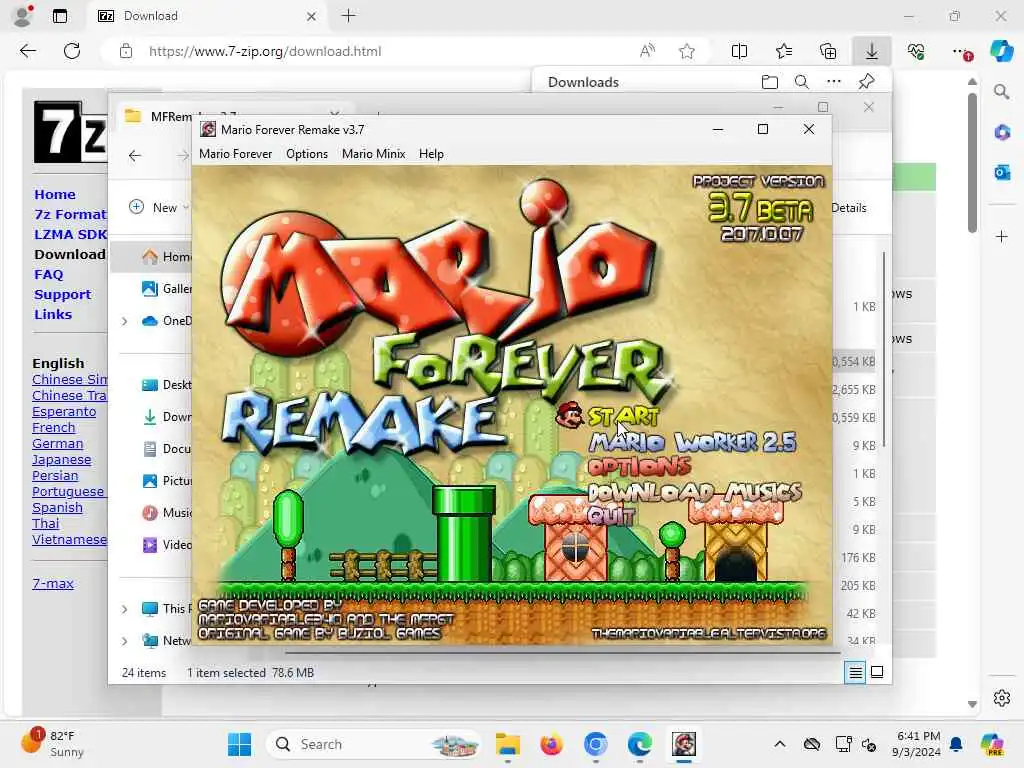Select MARIO WORKER 2.5 in game menu
This screenshot has width=1024, height=768.
(692, 442)
